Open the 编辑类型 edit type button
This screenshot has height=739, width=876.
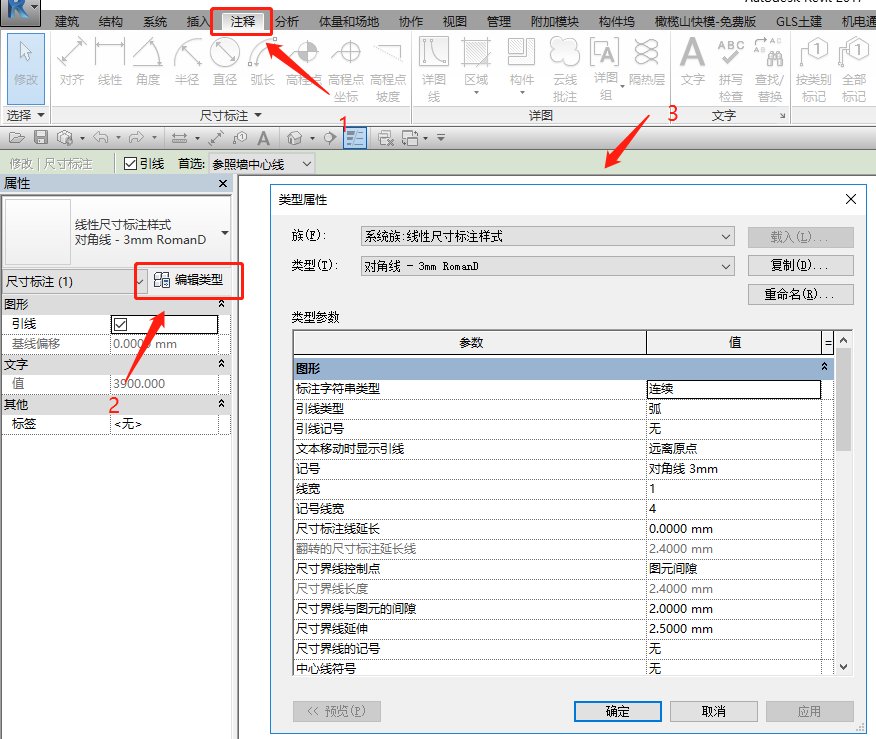(x=189, y=281)
